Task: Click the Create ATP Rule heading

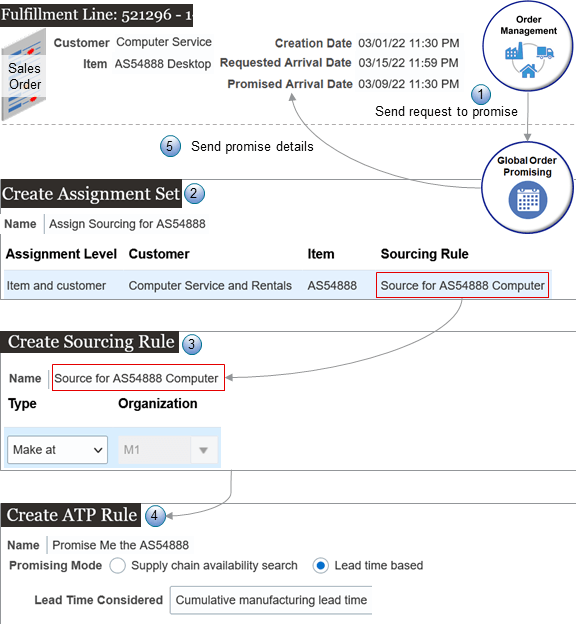Action: pyautogui.click(x=71, y=515)
